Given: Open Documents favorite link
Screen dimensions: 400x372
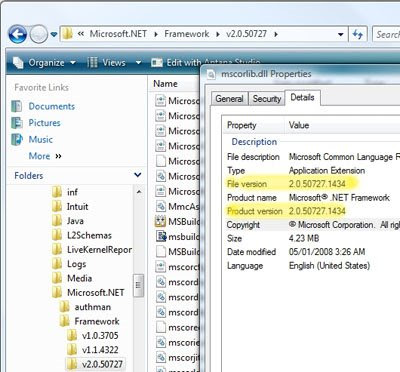Looking at the screenshot, I should pyautogui.click(x=52, y=106).
